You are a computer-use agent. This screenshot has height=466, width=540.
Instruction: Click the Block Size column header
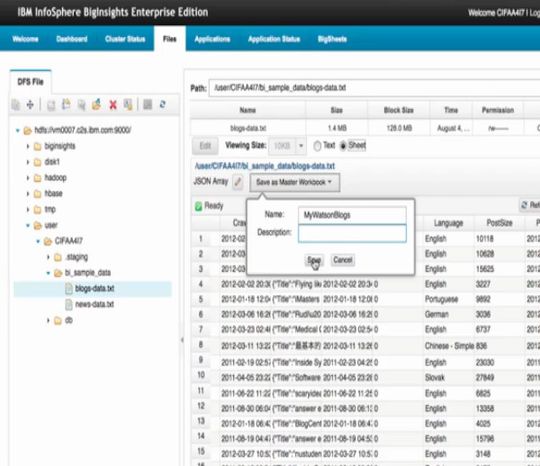click(x=398, y=110)
